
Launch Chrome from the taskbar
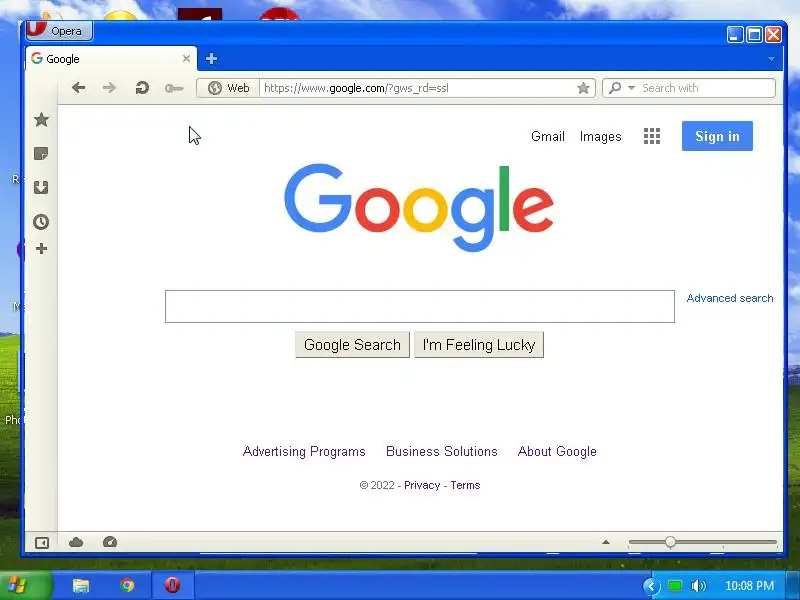pos(127,585)
